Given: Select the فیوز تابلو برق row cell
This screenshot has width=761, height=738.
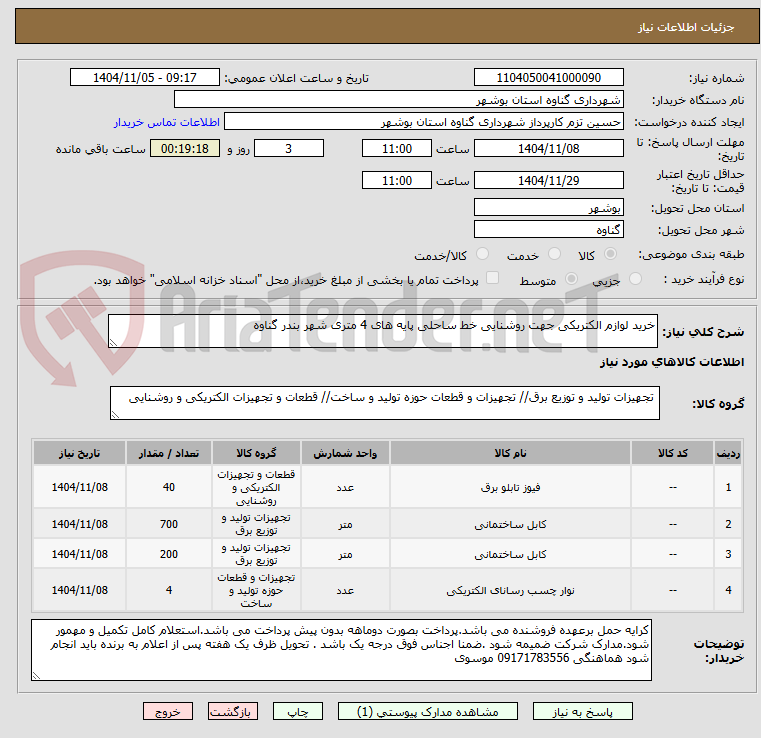Looking at the screenshot, I should [x=510, y=487].
